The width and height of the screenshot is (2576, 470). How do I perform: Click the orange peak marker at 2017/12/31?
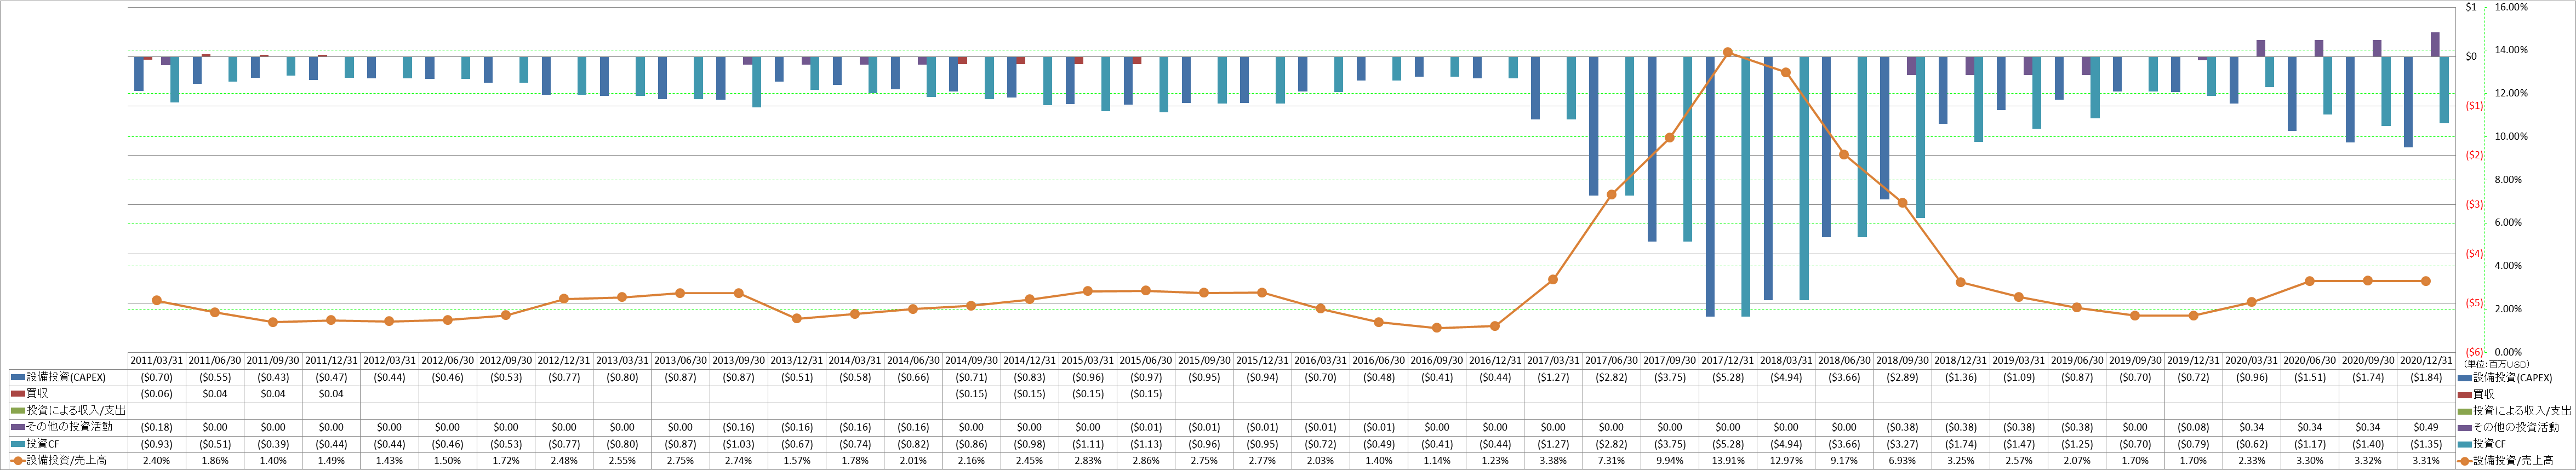pos(1728,52)
